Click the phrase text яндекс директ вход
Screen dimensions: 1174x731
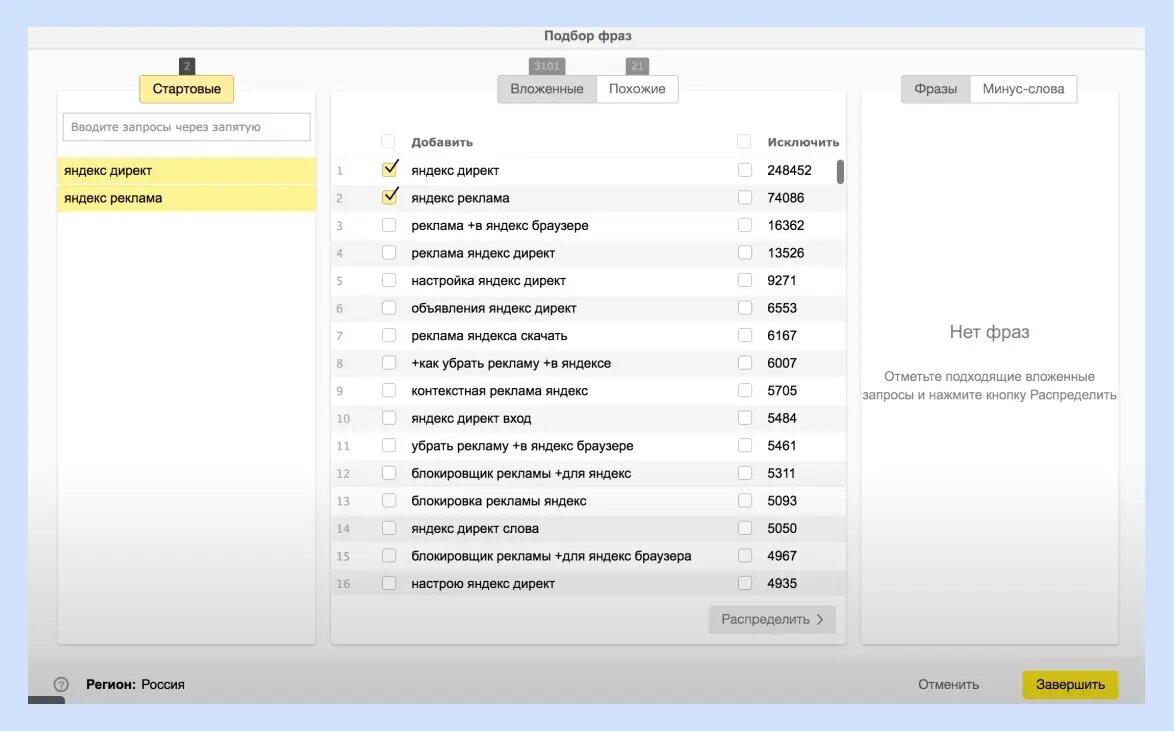tap(471, 419)
